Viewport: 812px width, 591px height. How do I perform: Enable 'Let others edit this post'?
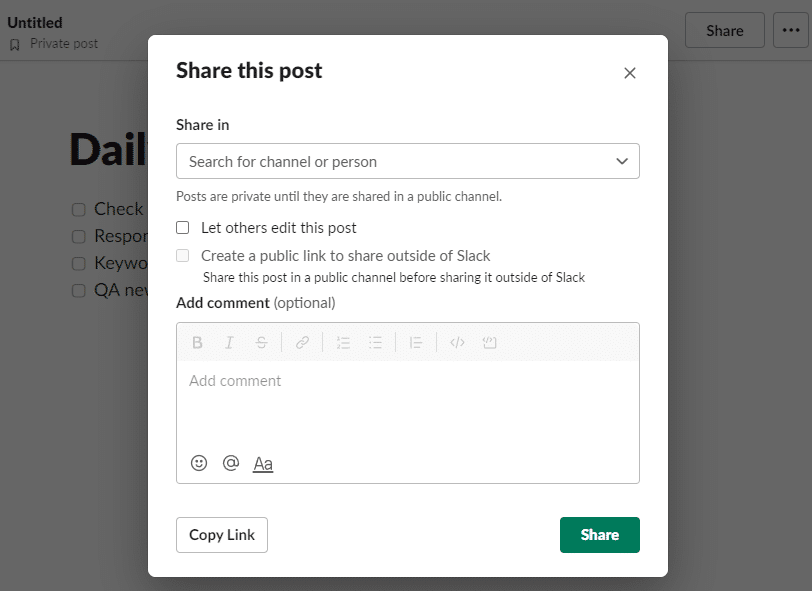point(182,227)
